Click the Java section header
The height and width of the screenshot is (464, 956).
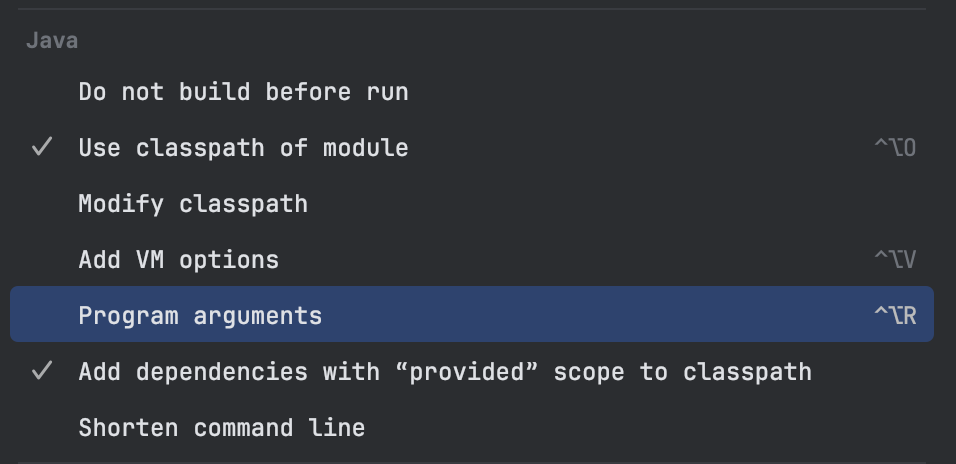click(52, 41)
